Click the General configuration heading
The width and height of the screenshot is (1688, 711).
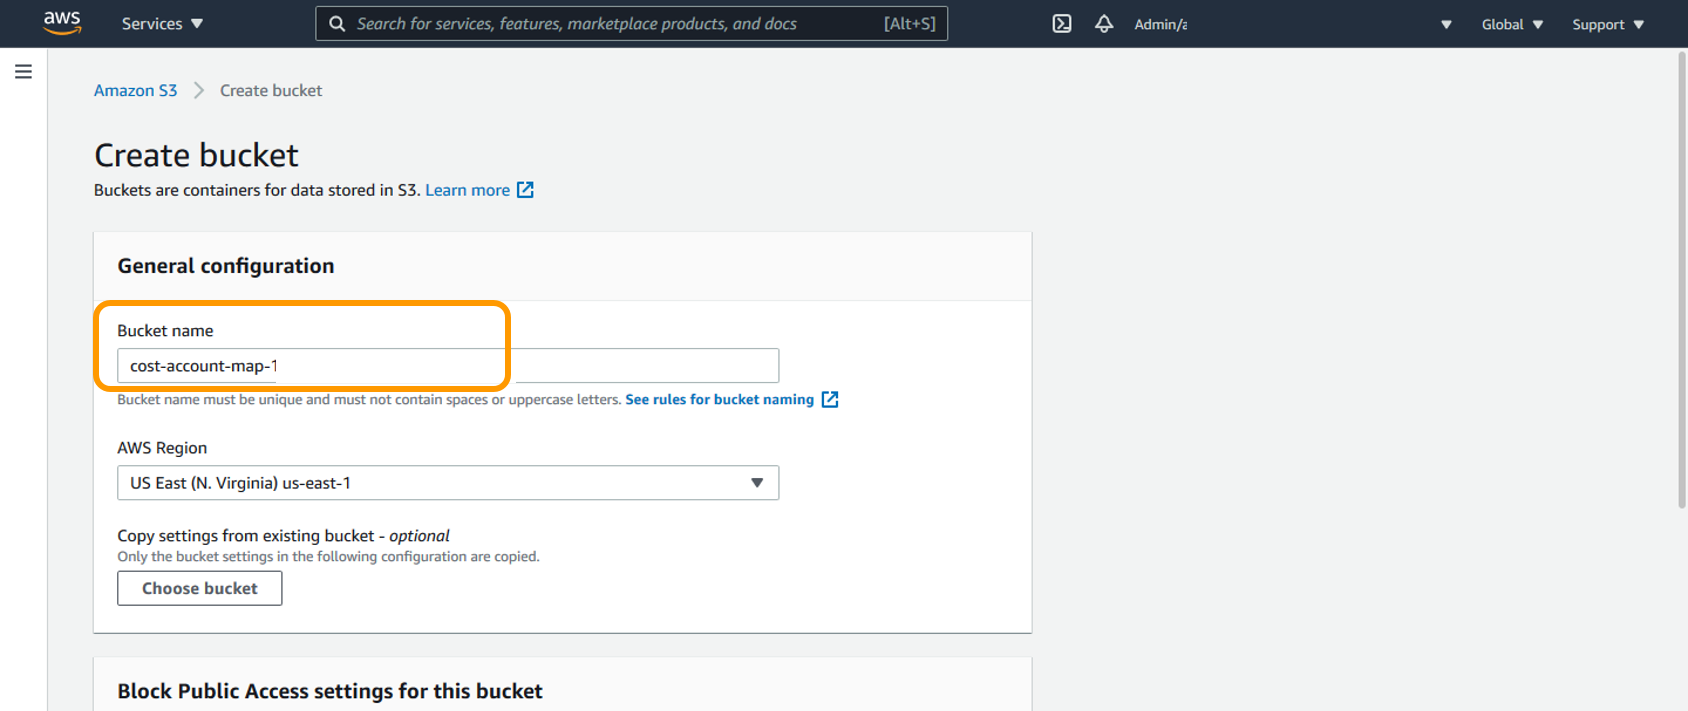(226, 266)
